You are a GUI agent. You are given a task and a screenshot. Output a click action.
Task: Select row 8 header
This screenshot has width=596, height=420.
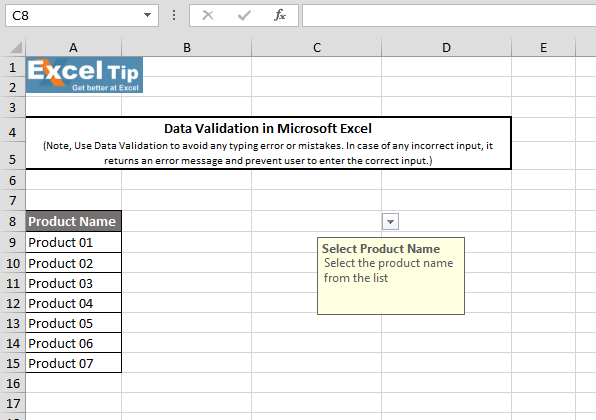(13, 221)
